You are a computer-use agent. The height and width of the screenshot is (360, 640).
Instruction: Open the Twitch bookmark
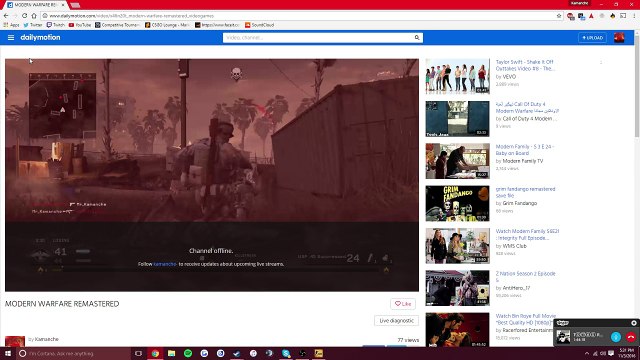pyautogui.click(x=56, y=25)
